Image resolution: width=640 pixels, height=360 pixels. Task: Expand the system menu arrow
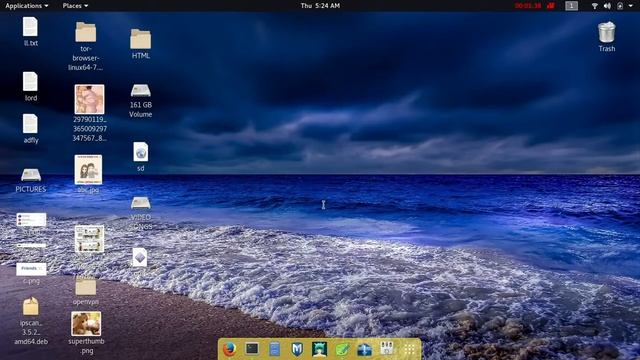pyautogui.click(x=631, y=6)
